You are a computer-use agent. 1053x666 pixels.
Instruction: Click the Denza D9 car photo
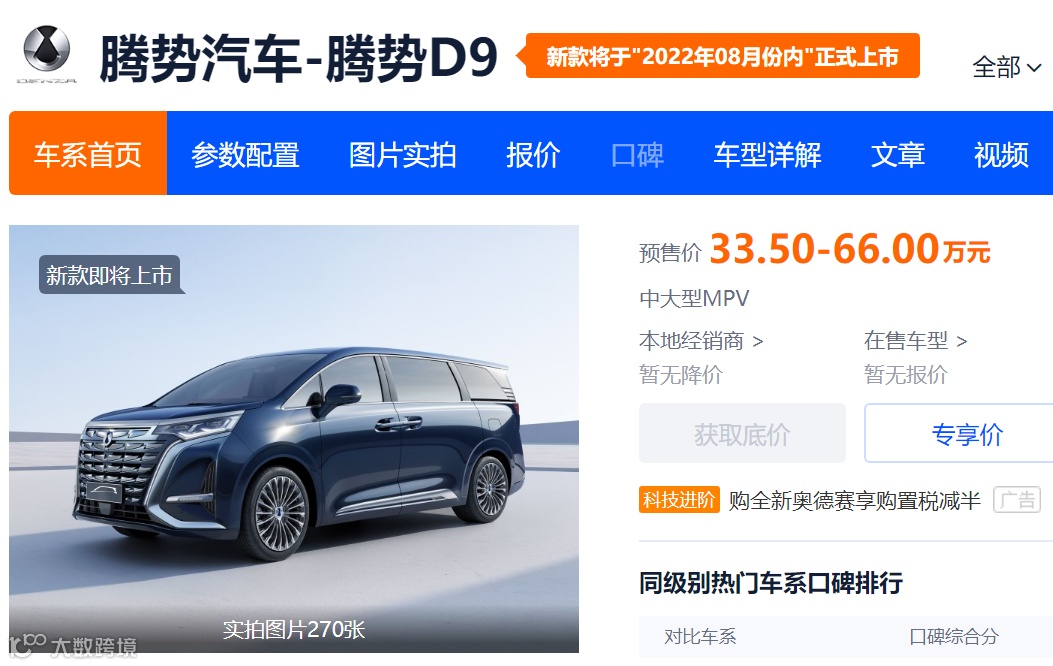click(294, 438)
